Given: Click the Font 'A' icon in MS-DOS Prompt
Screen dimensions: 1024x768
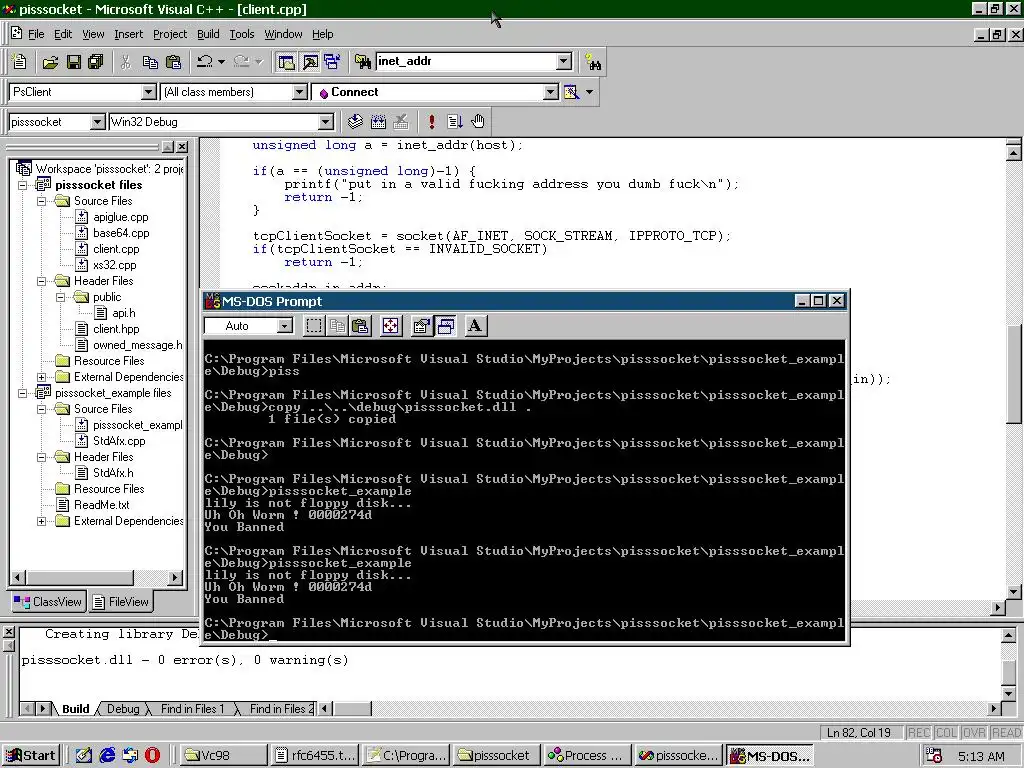Looking at the screenshot, I should click(475, 326).
